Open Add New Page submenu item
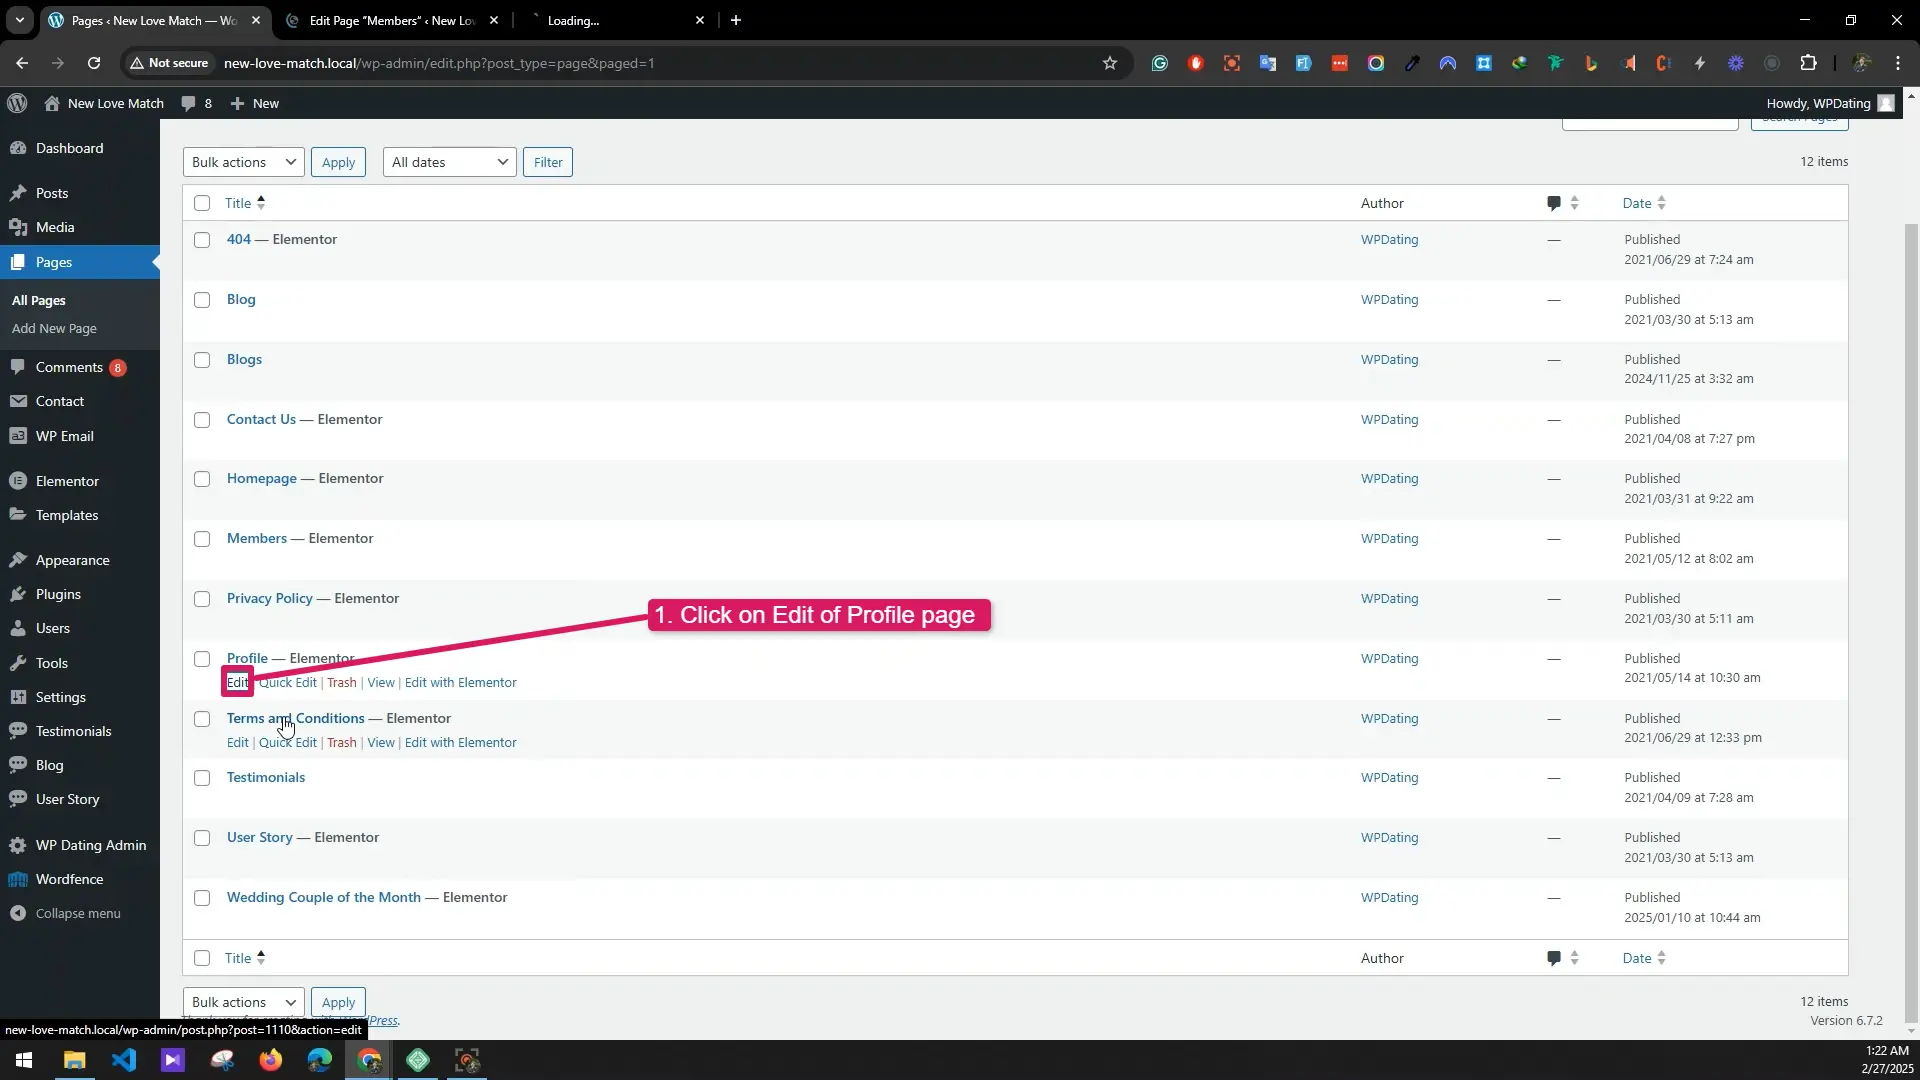This screenshot has width=1920, height=1080. click(54, 328)
